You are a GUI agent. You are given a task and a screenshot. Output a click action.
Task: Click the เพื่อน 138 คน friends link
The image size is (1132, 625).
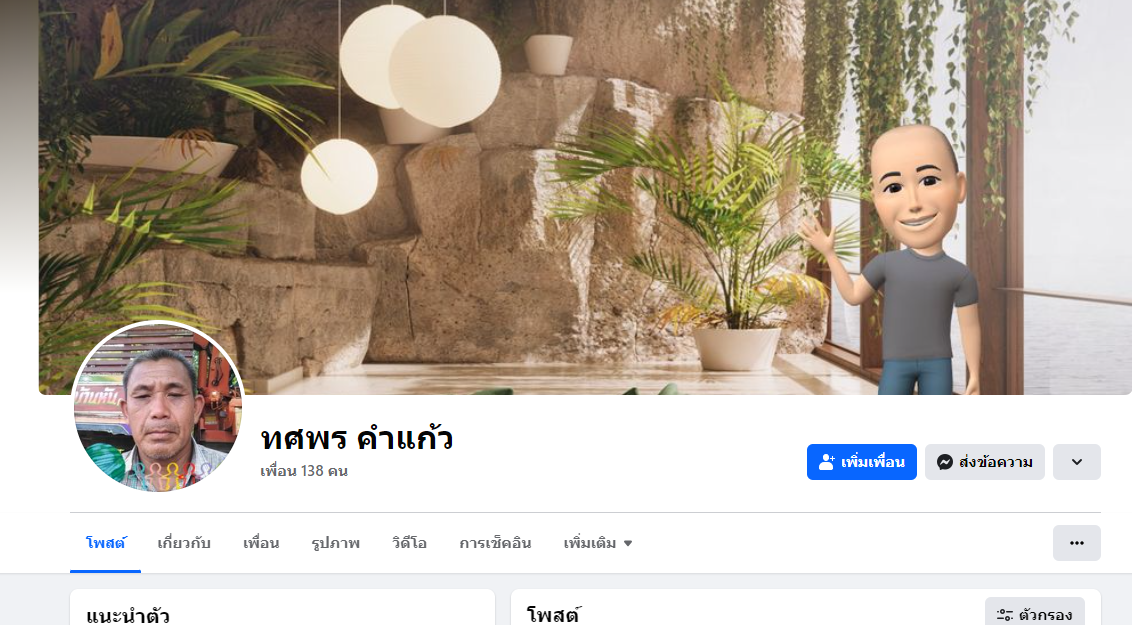(x=304, y=471)
